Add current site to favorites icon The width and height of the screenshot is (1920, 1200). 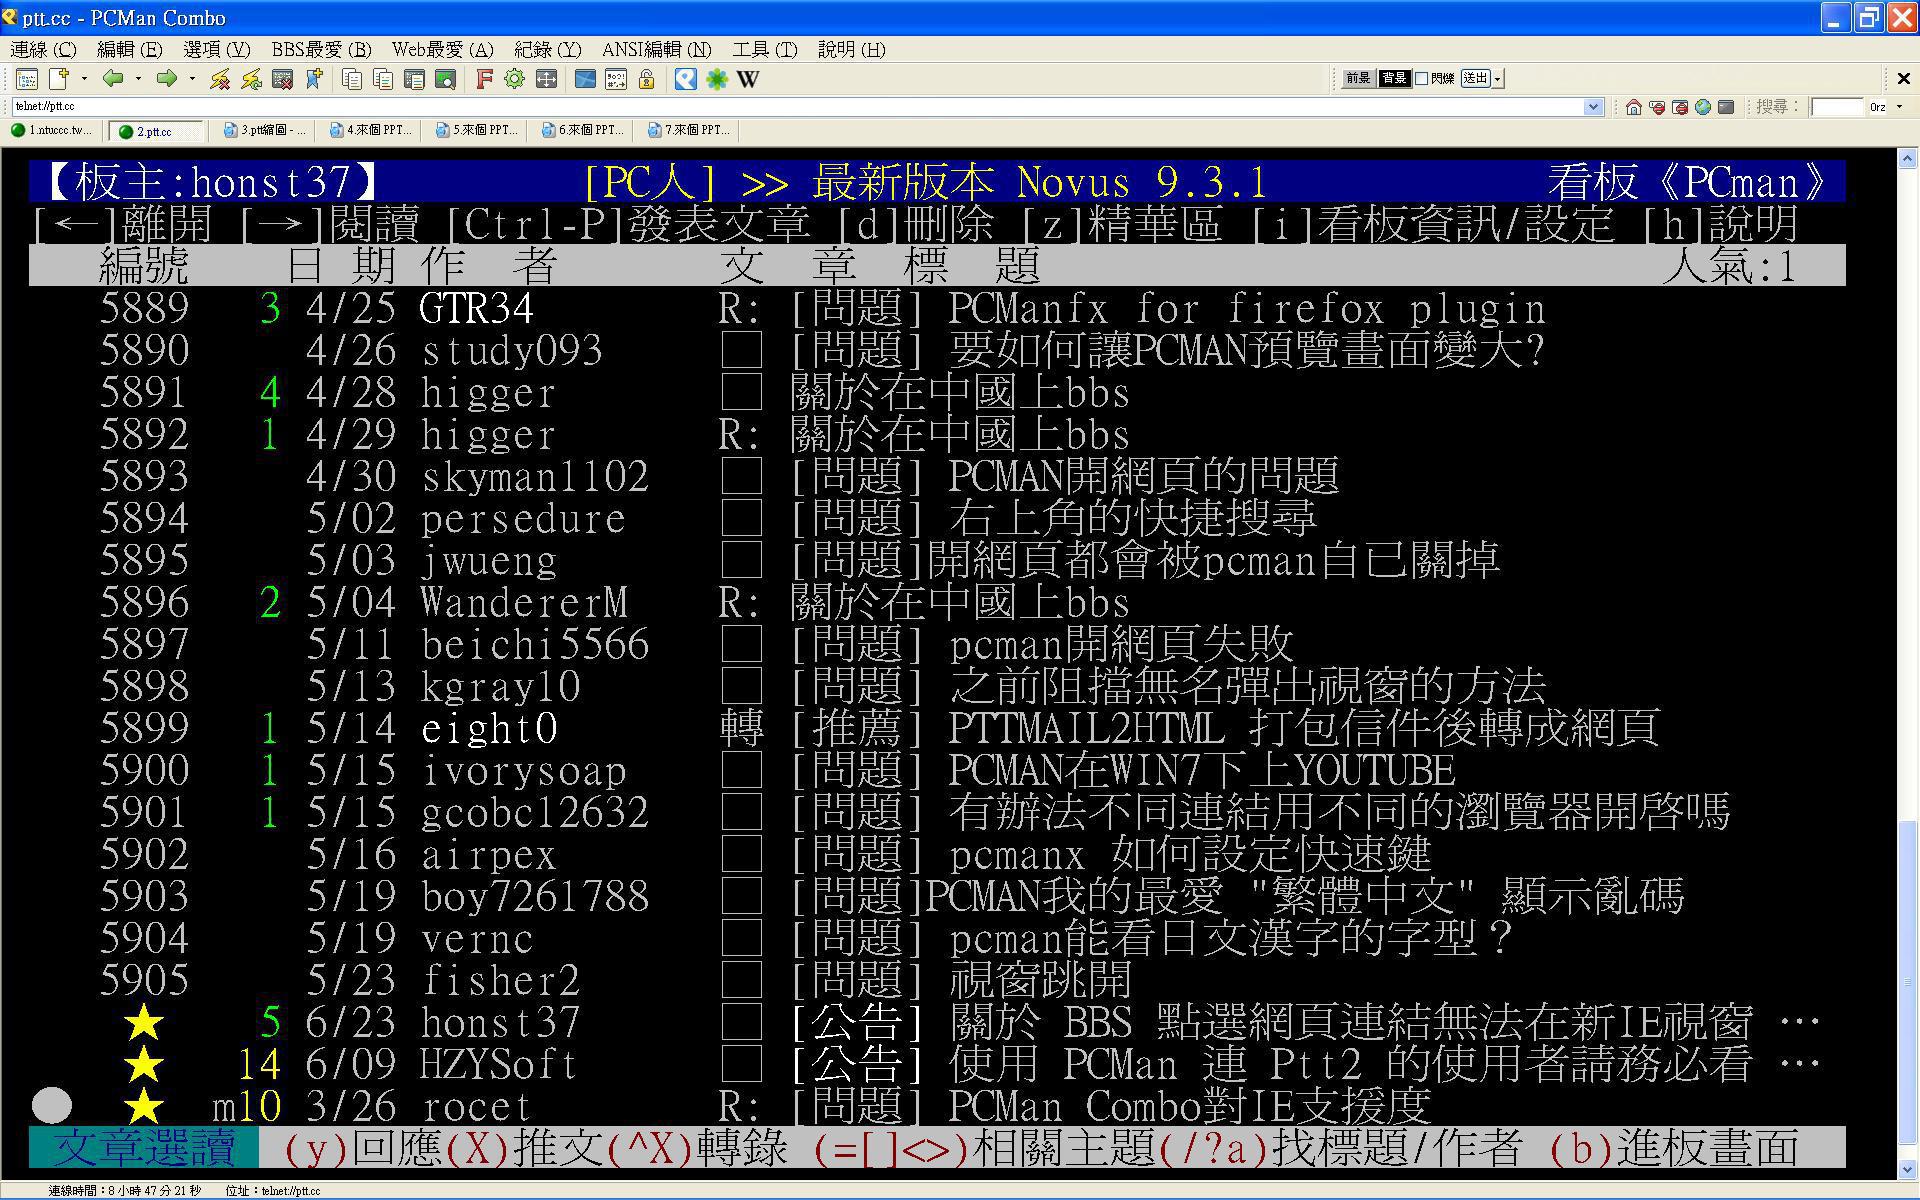(x=315, y=79)
